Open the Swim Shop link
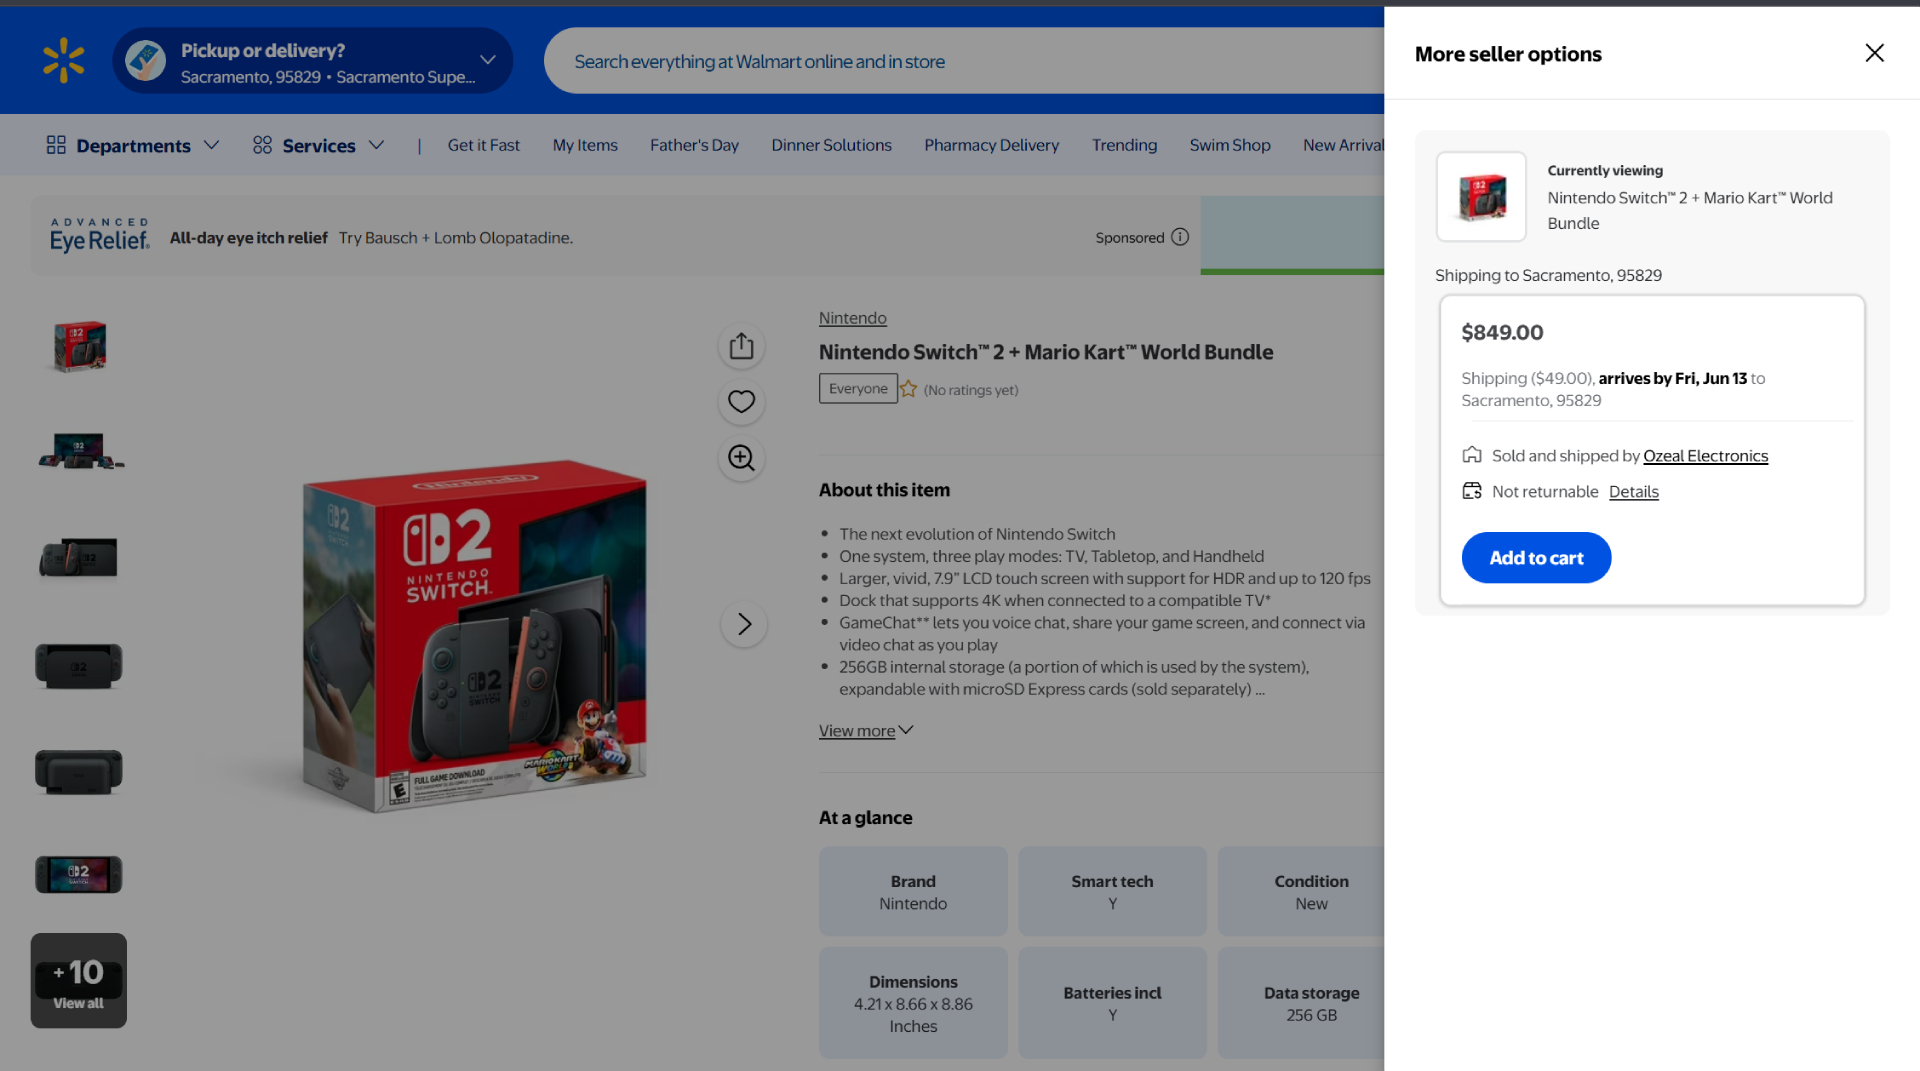 (1230, 145)
